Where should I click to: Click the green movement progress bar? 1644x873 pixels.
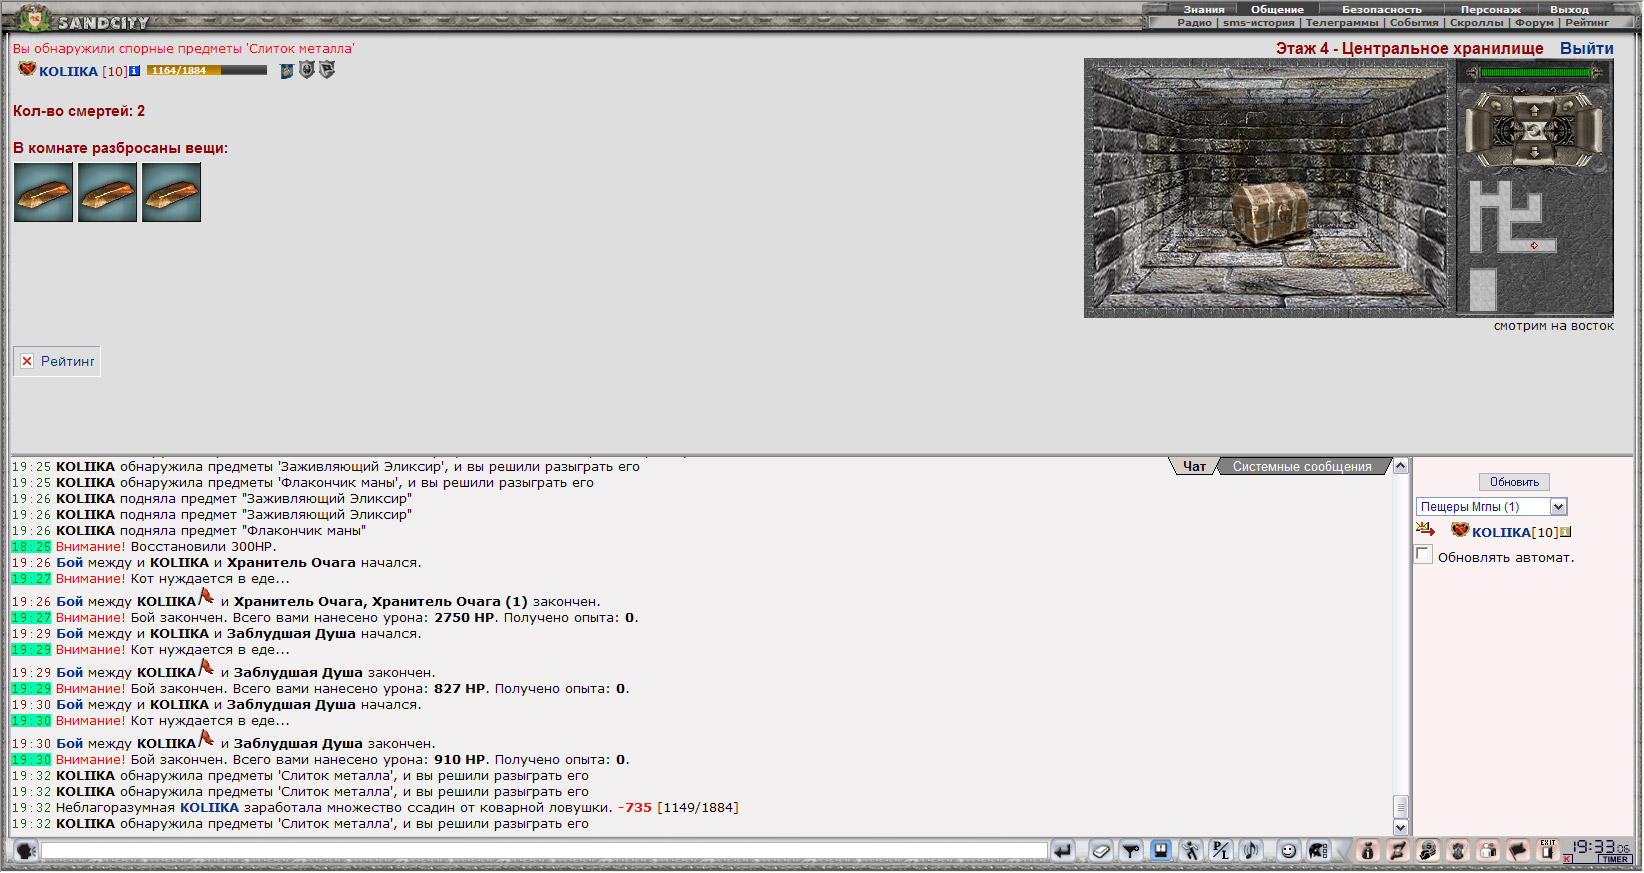[1535, 72]
